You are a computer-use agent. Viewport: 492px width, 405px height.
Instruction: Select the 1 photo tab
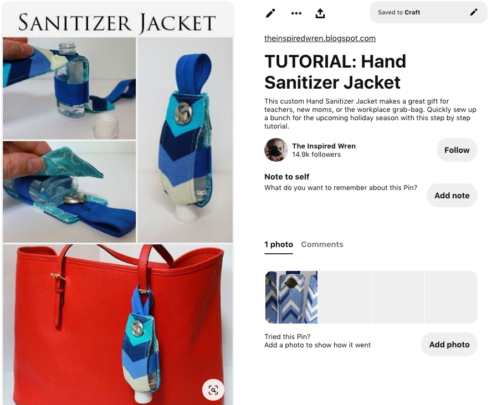(279, 244)
